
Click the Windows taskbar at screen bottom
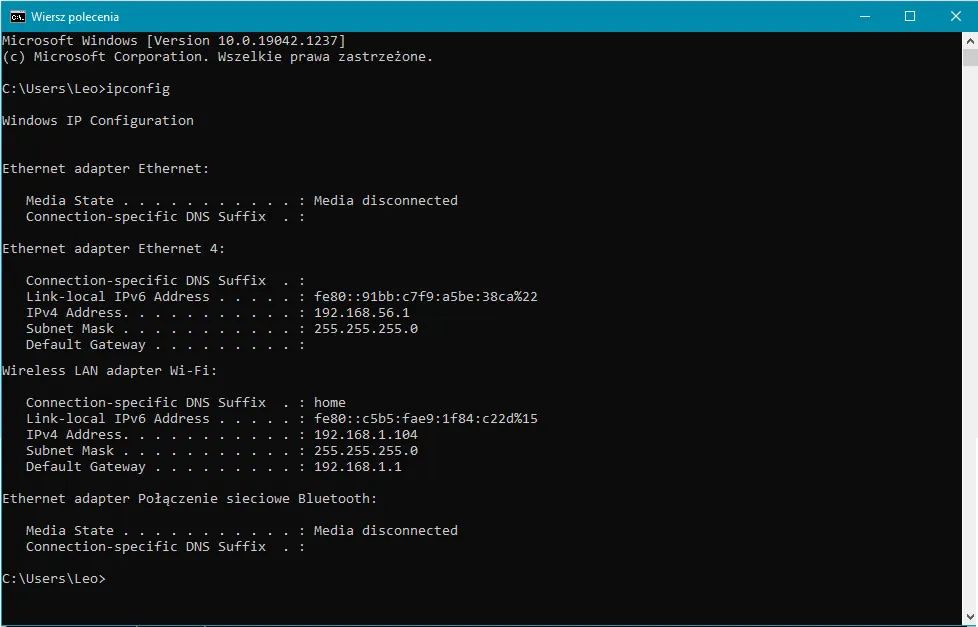point(489,622)
